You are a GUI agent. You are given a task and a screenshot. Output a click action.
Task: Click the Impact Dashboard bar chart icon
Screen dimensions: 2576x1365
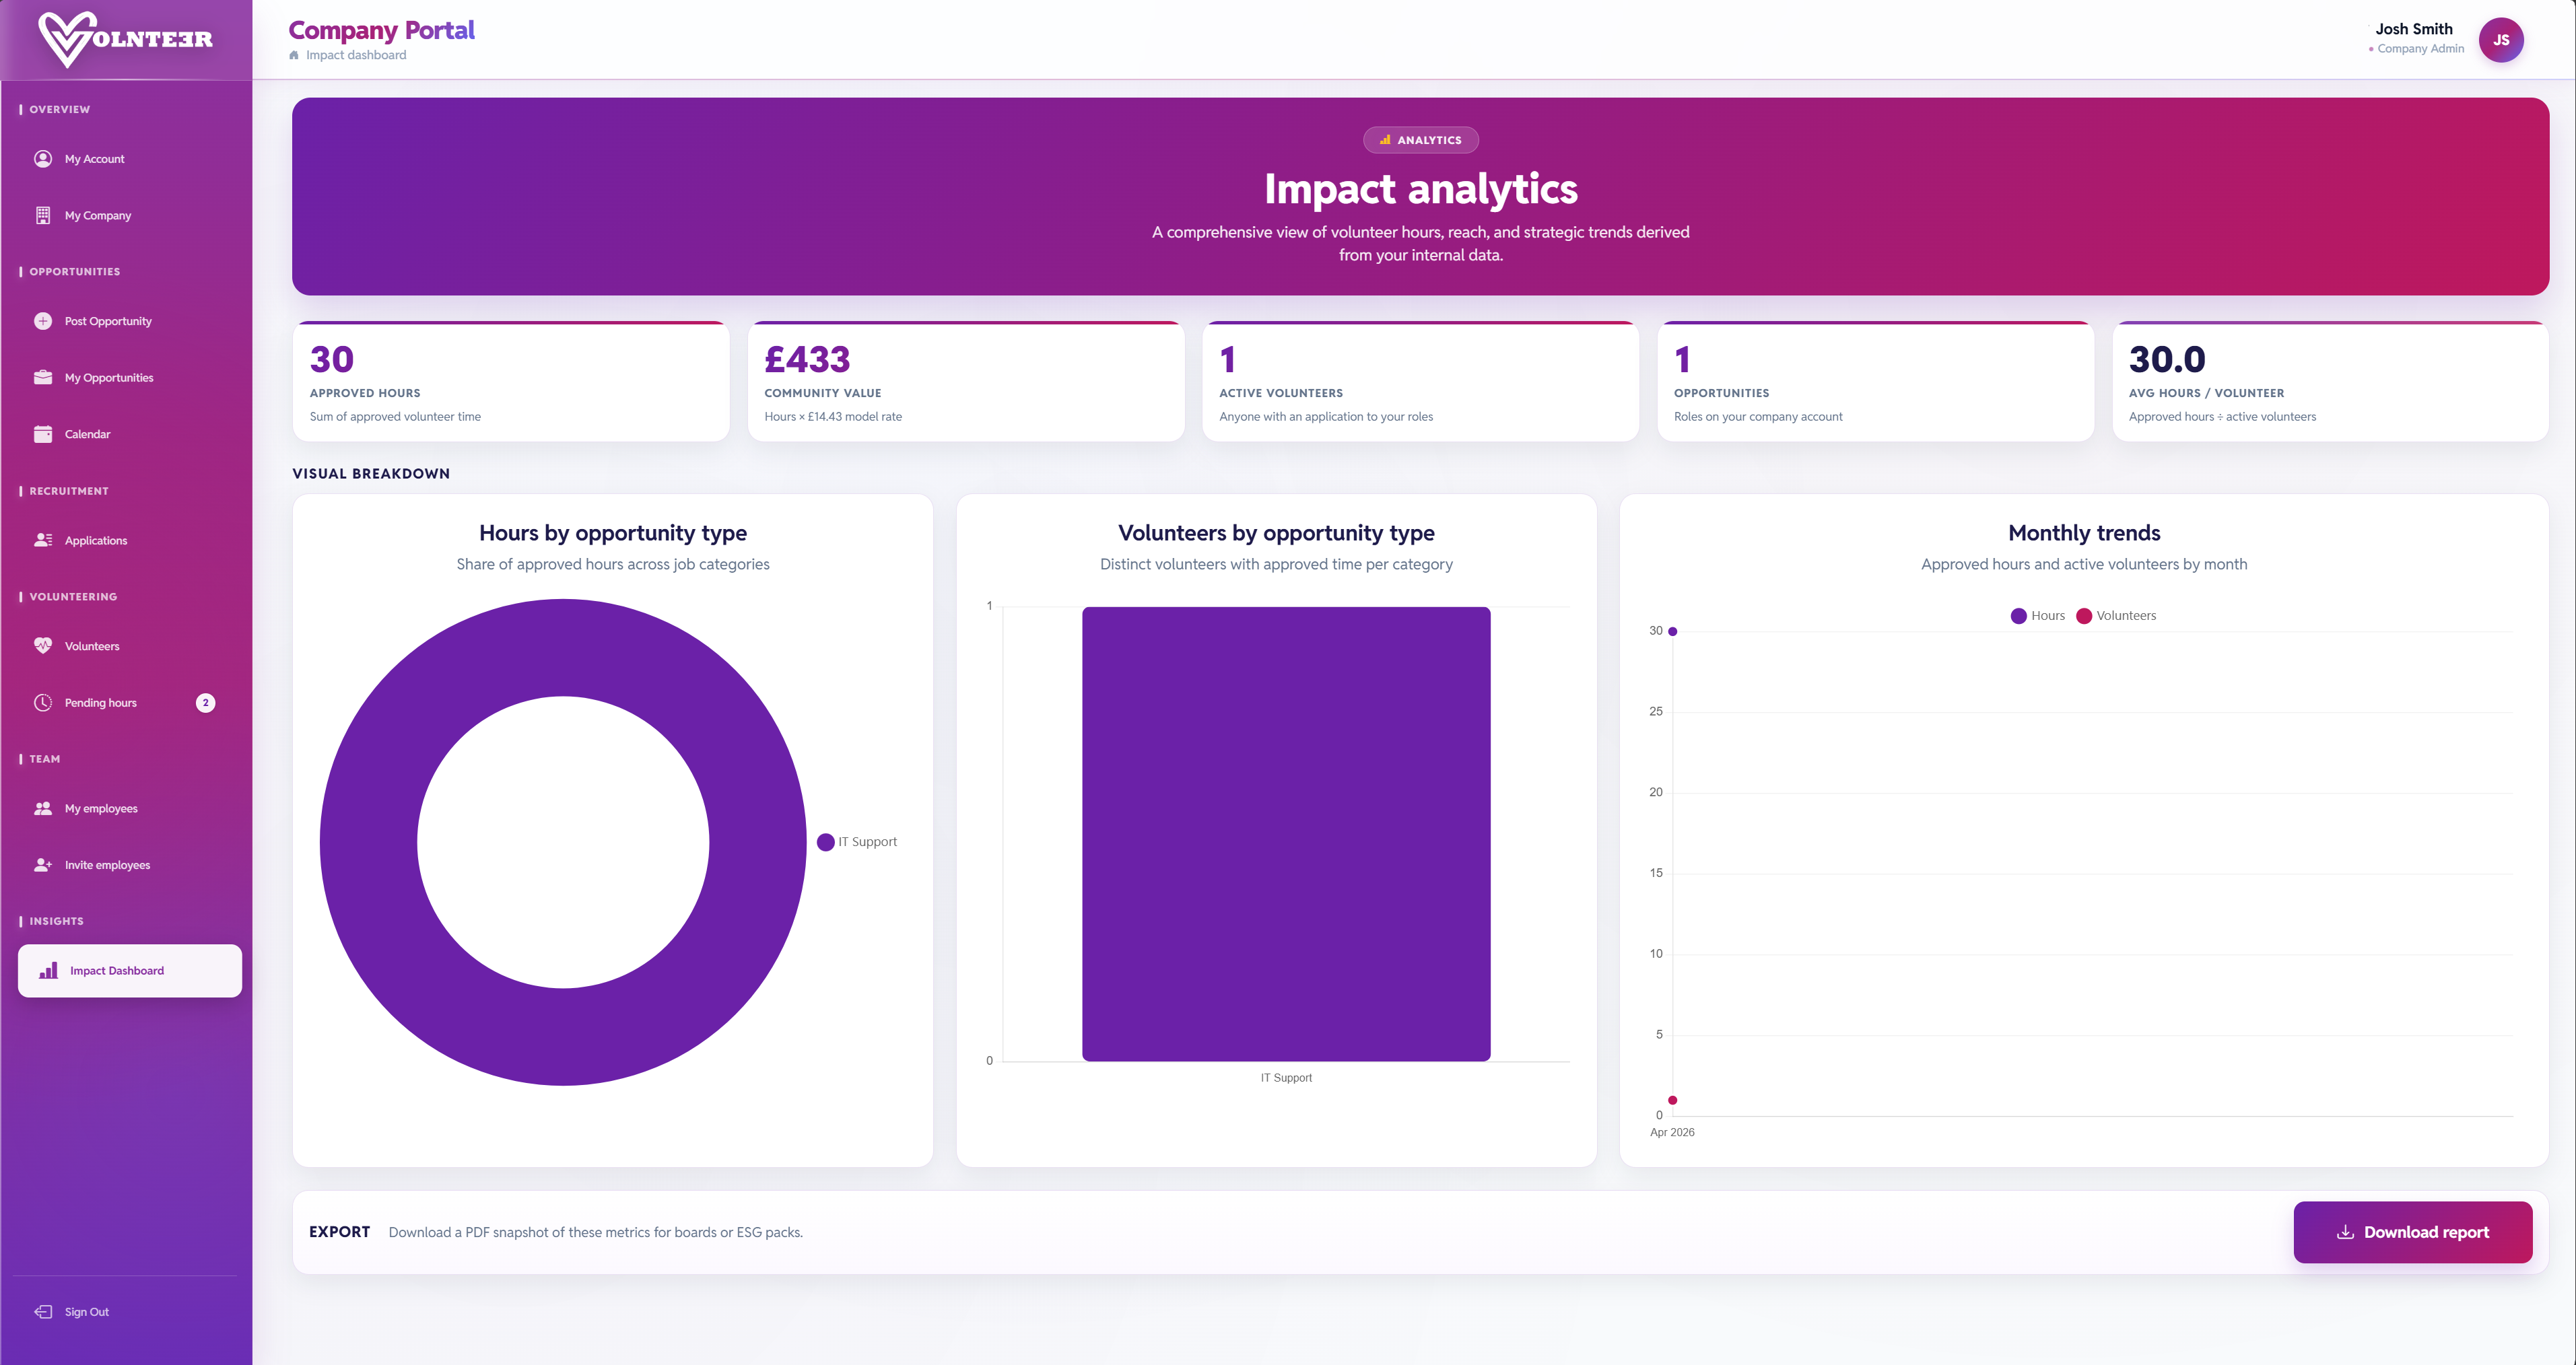pos(48,970)
